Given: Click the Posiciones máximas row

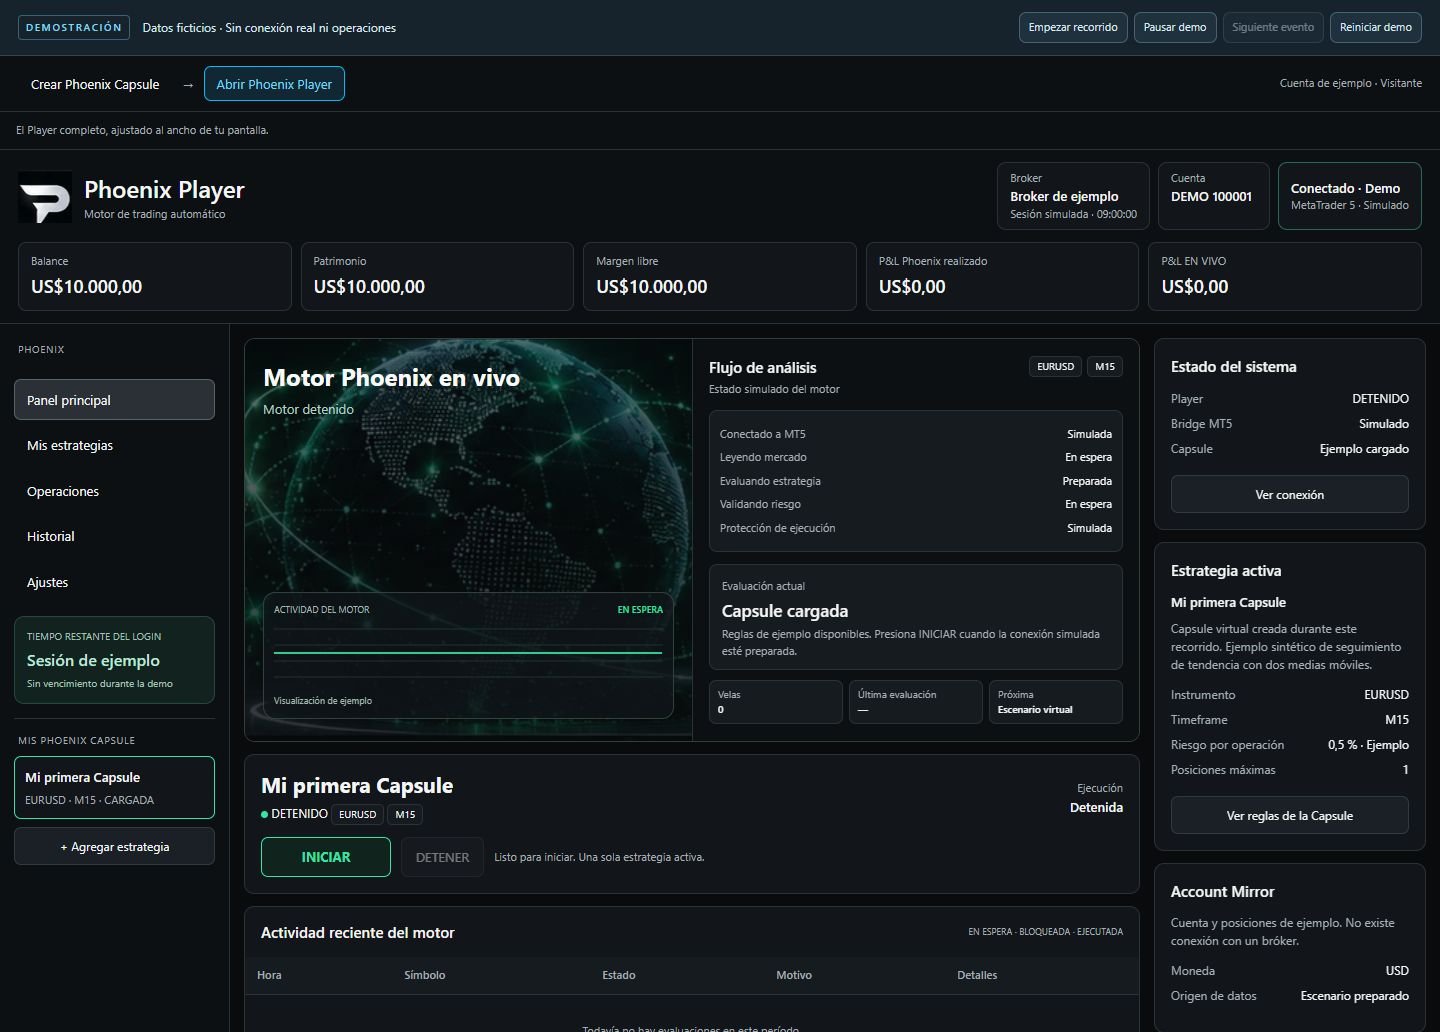Looking at the screenshot, I should click(x=1289, y=770).
